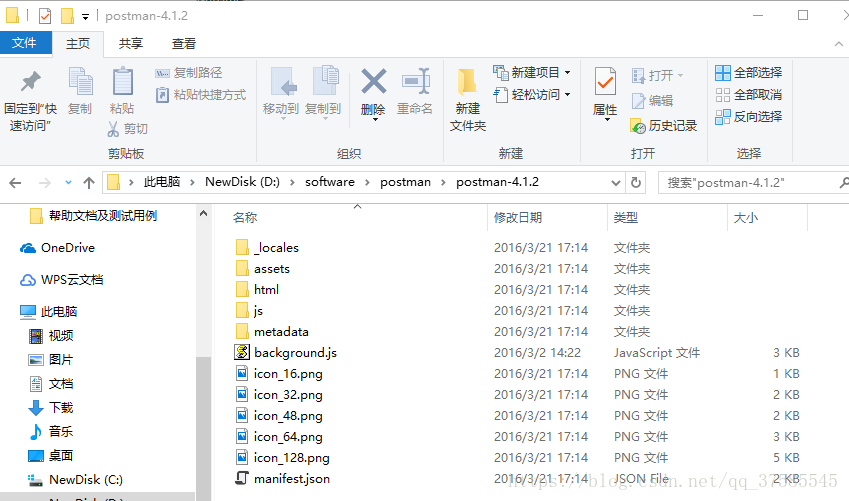The image size is (849, 501).
Task: Collapse the ribbon with the arrow
Action: click(x=839, y=44)
